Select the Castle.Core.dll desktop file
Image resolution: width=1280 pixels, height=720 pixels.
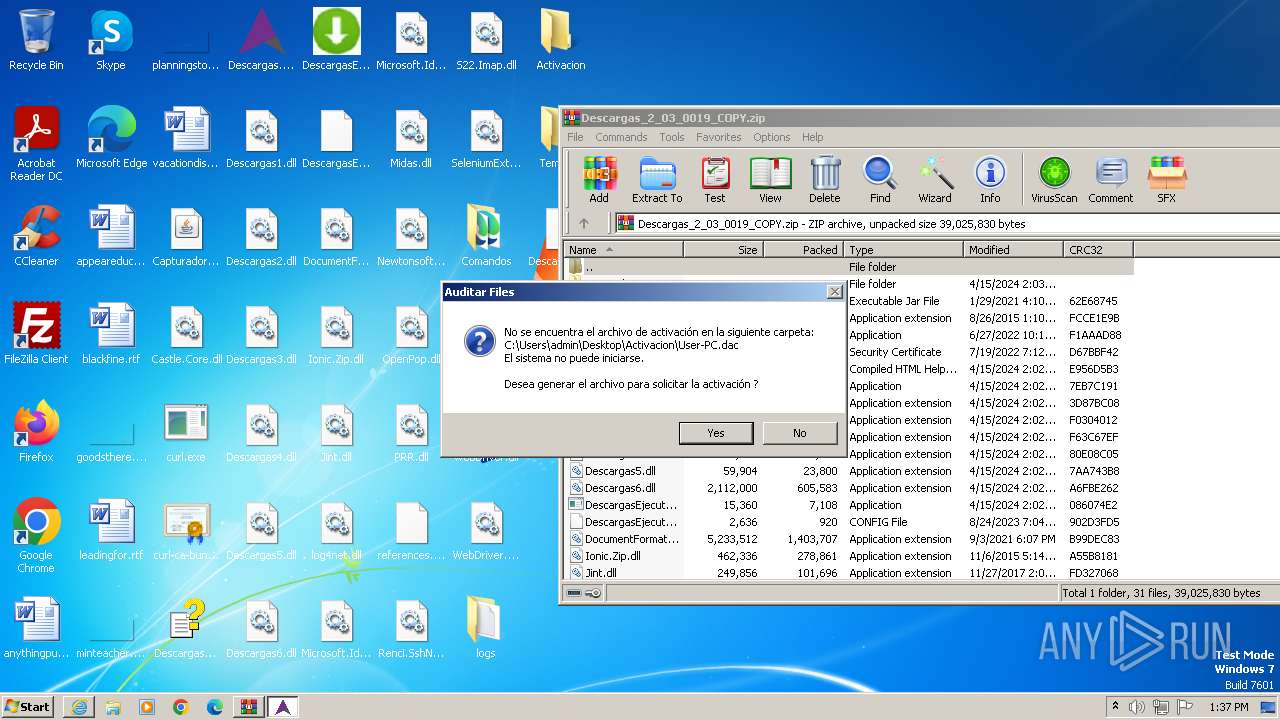point(186,335)
